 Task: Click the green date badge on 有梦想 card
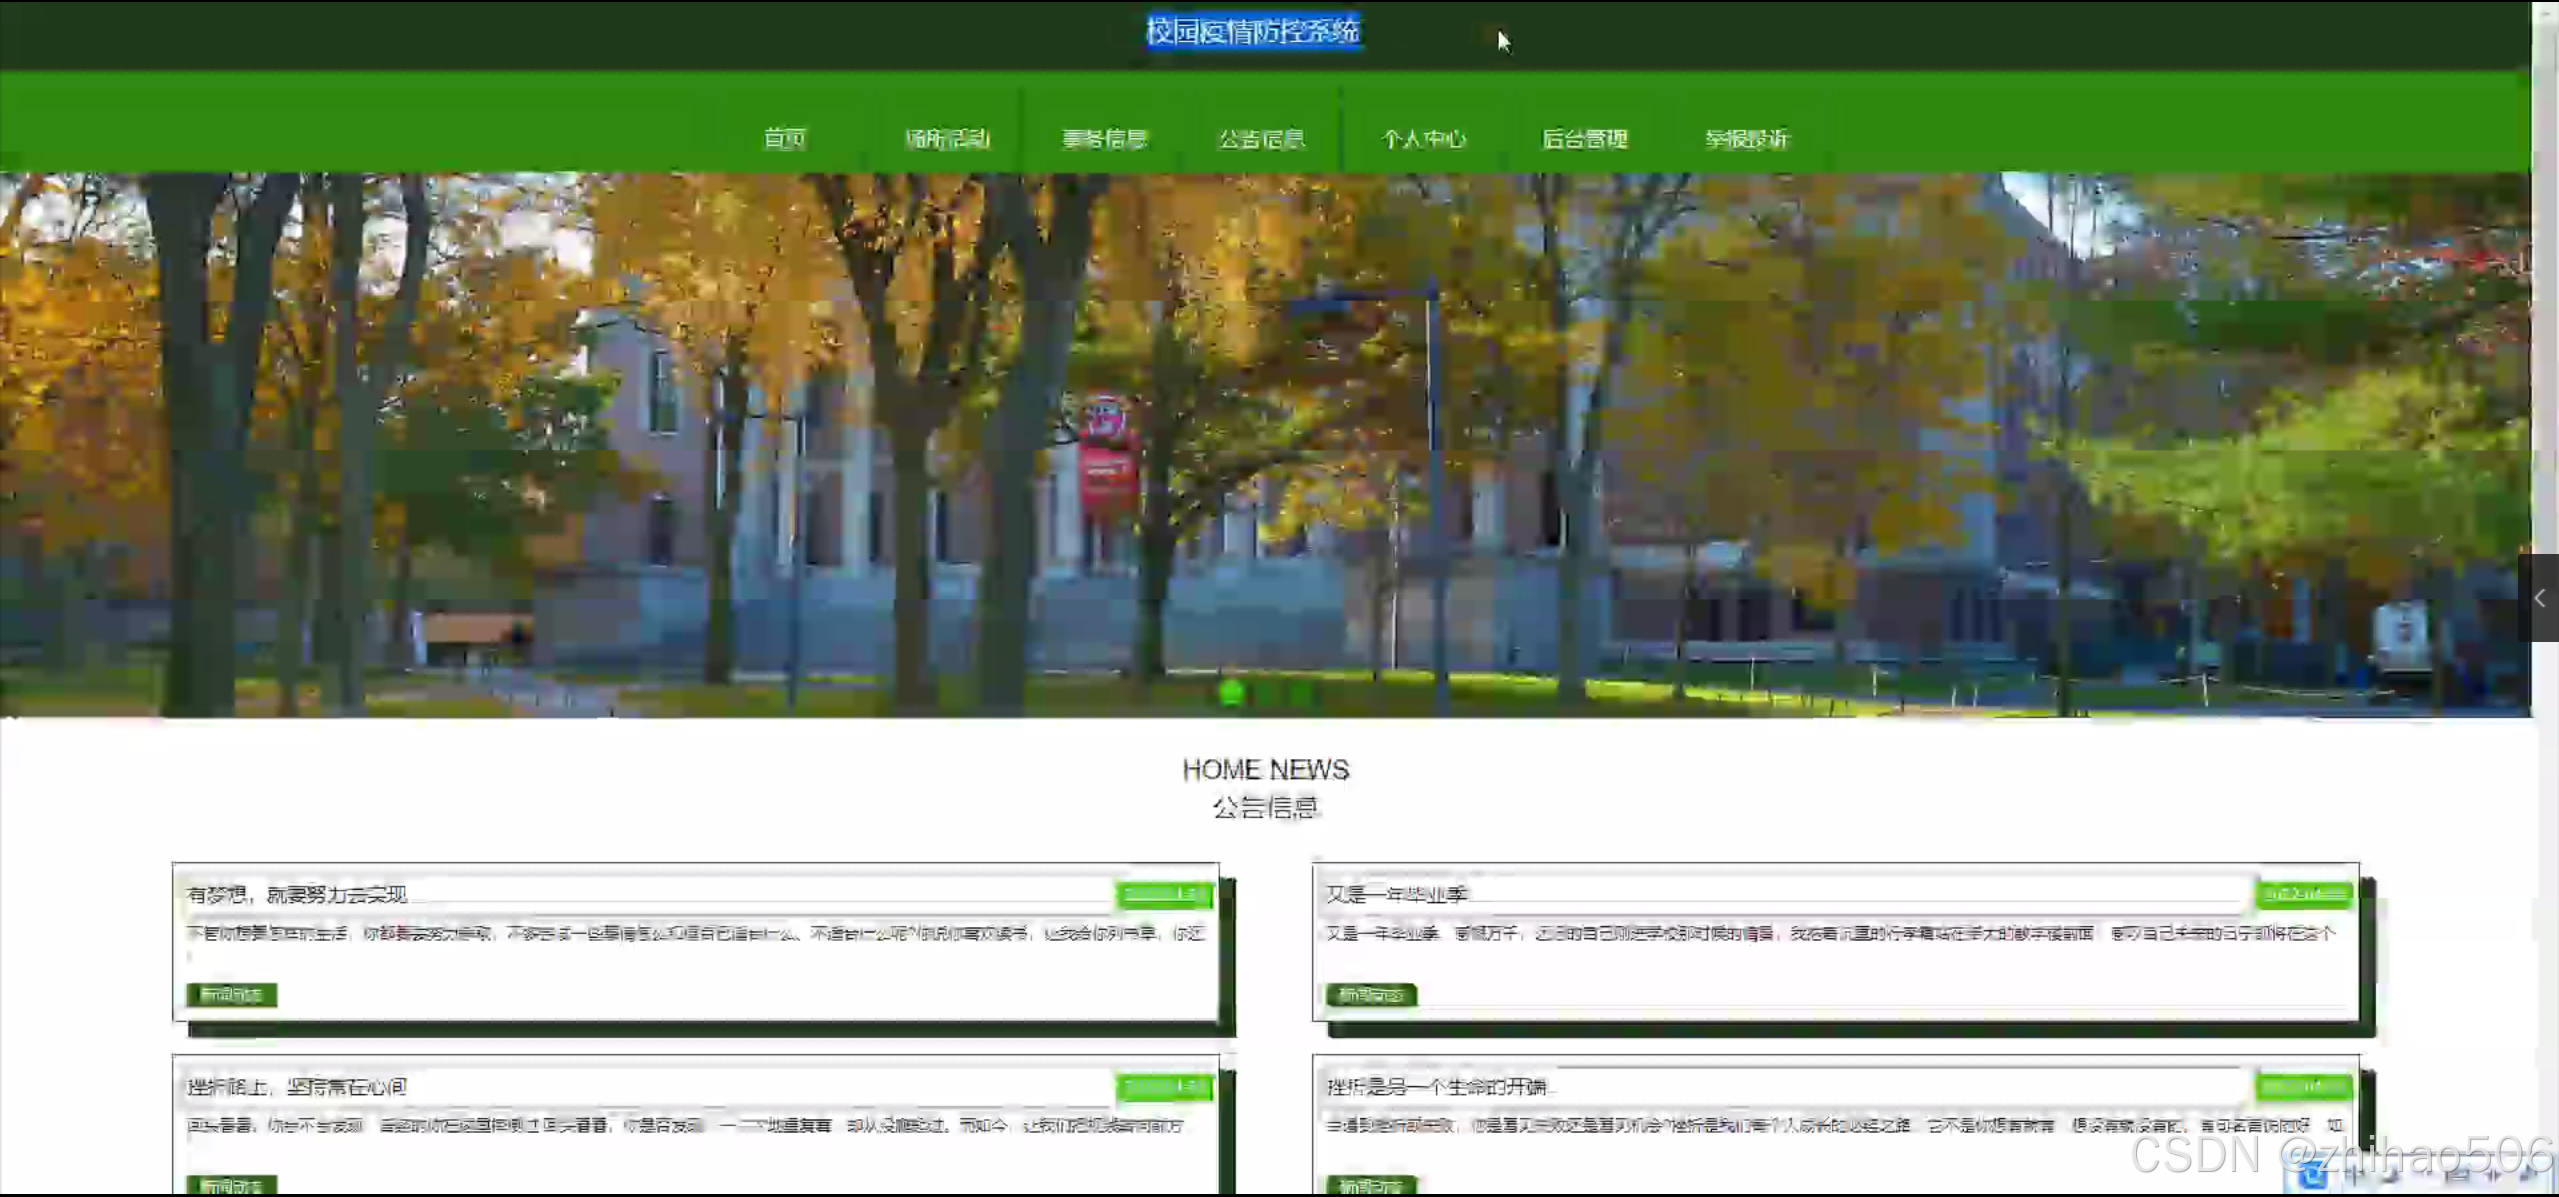(x=1164, y=894)
